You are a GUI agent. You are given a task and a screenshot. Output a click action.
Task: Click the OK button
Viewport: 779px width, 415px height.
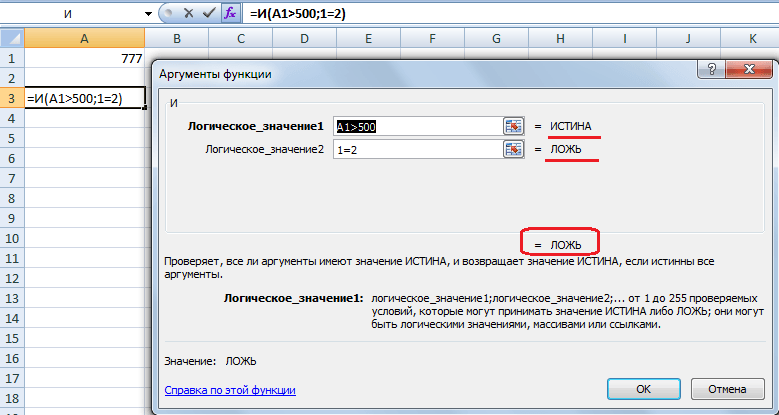click(x=643, y=389)
